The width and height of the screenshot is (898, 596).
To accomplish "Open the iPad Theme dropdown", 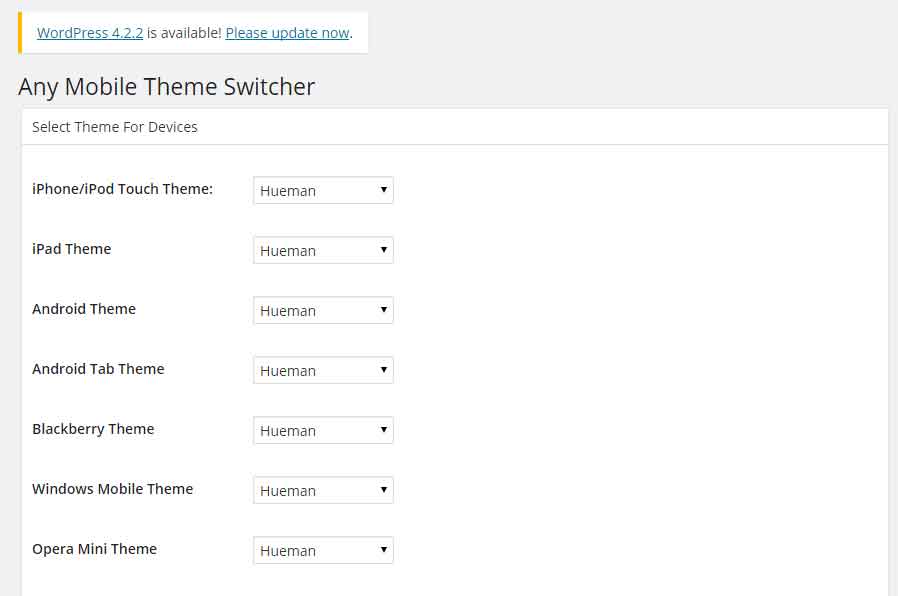I will [323, 250].
